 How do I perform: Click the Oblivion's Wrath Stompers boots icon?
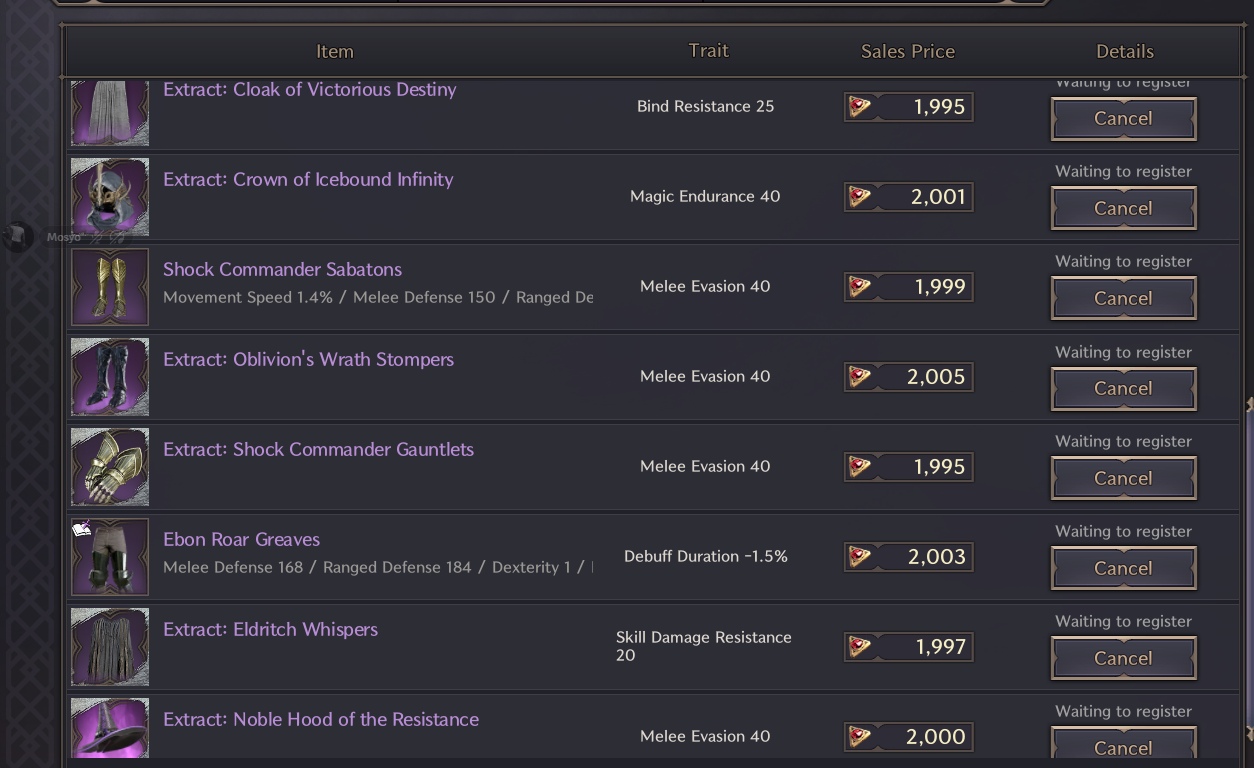110,377
